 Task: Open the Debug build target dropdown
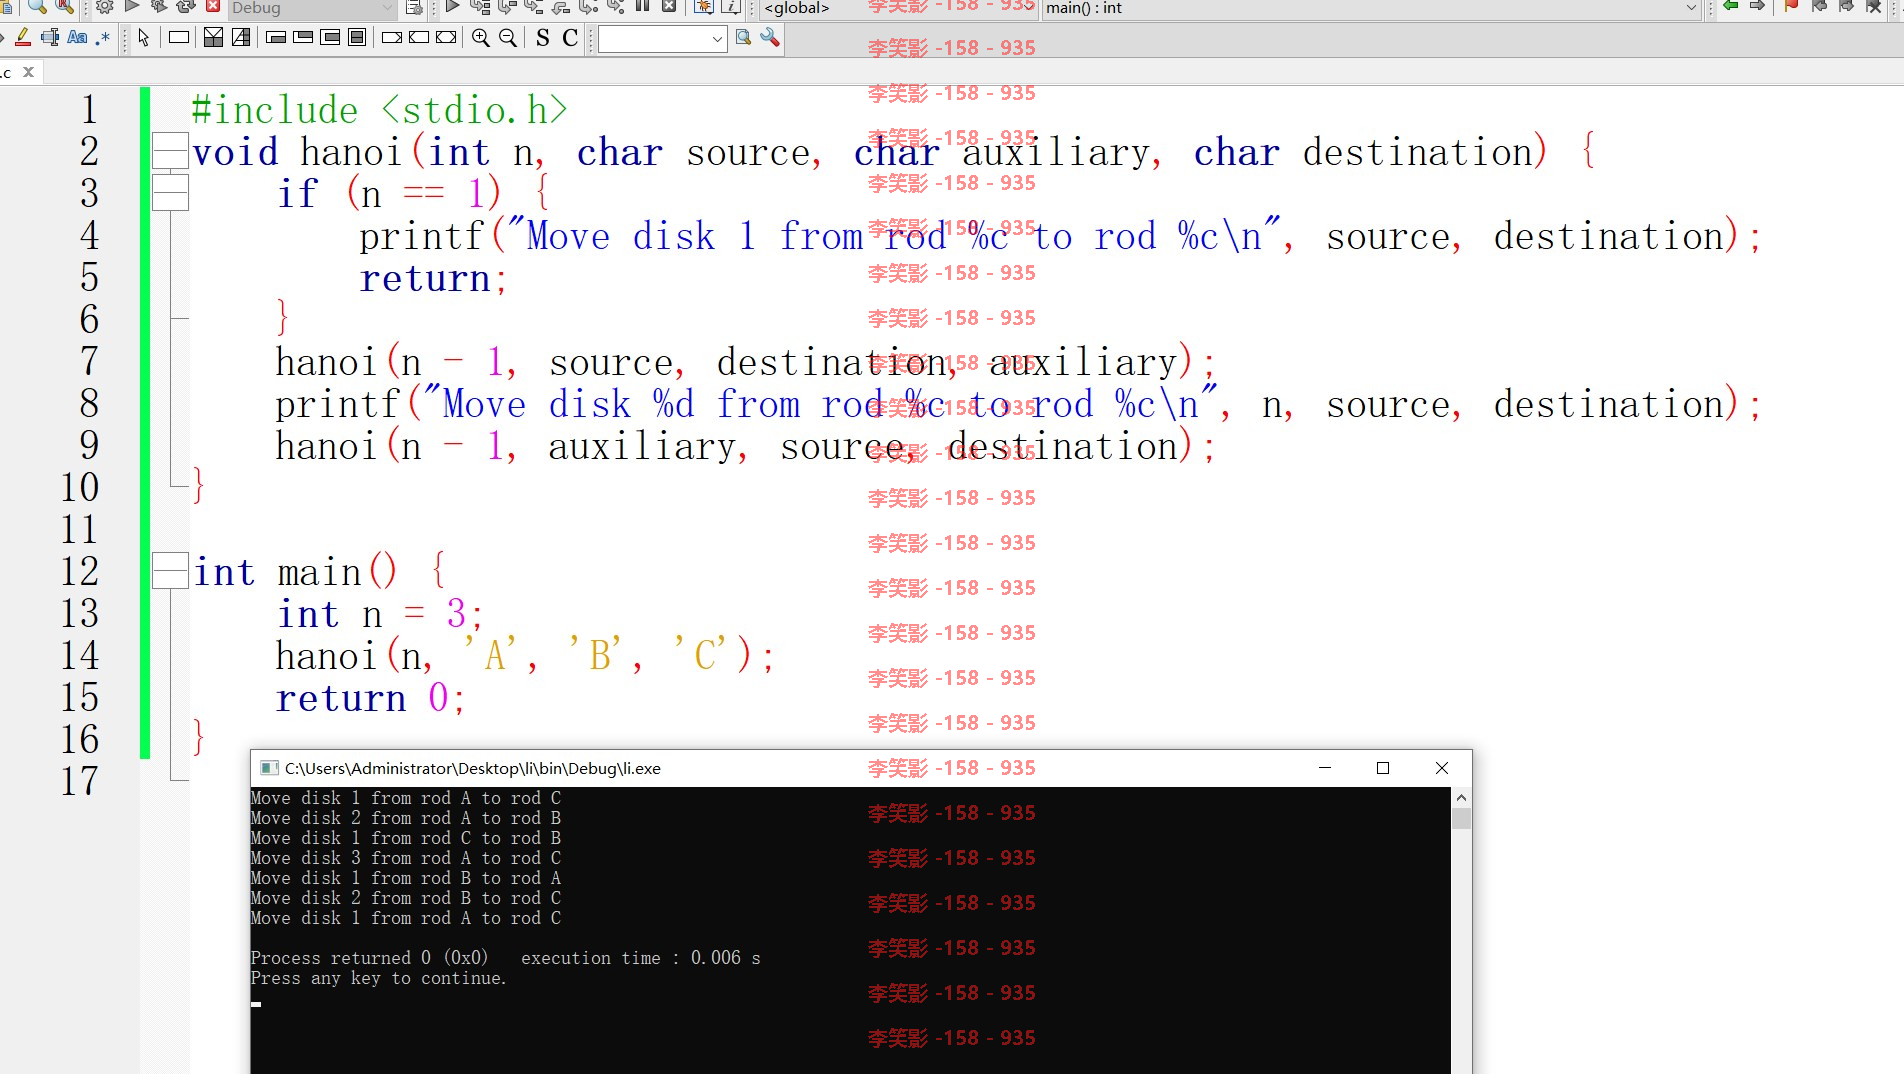click(x=313, y=8)
